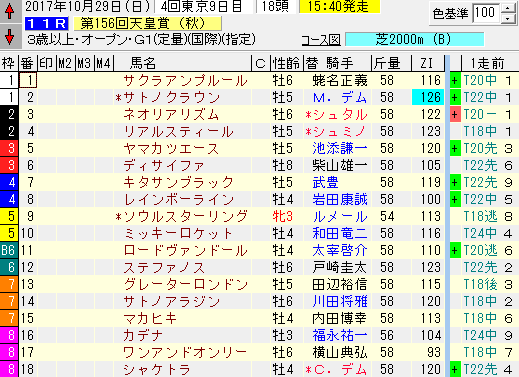Screen dimensions: 519x377
Task: Select horse リアルスティール
Action: point(178,132)
